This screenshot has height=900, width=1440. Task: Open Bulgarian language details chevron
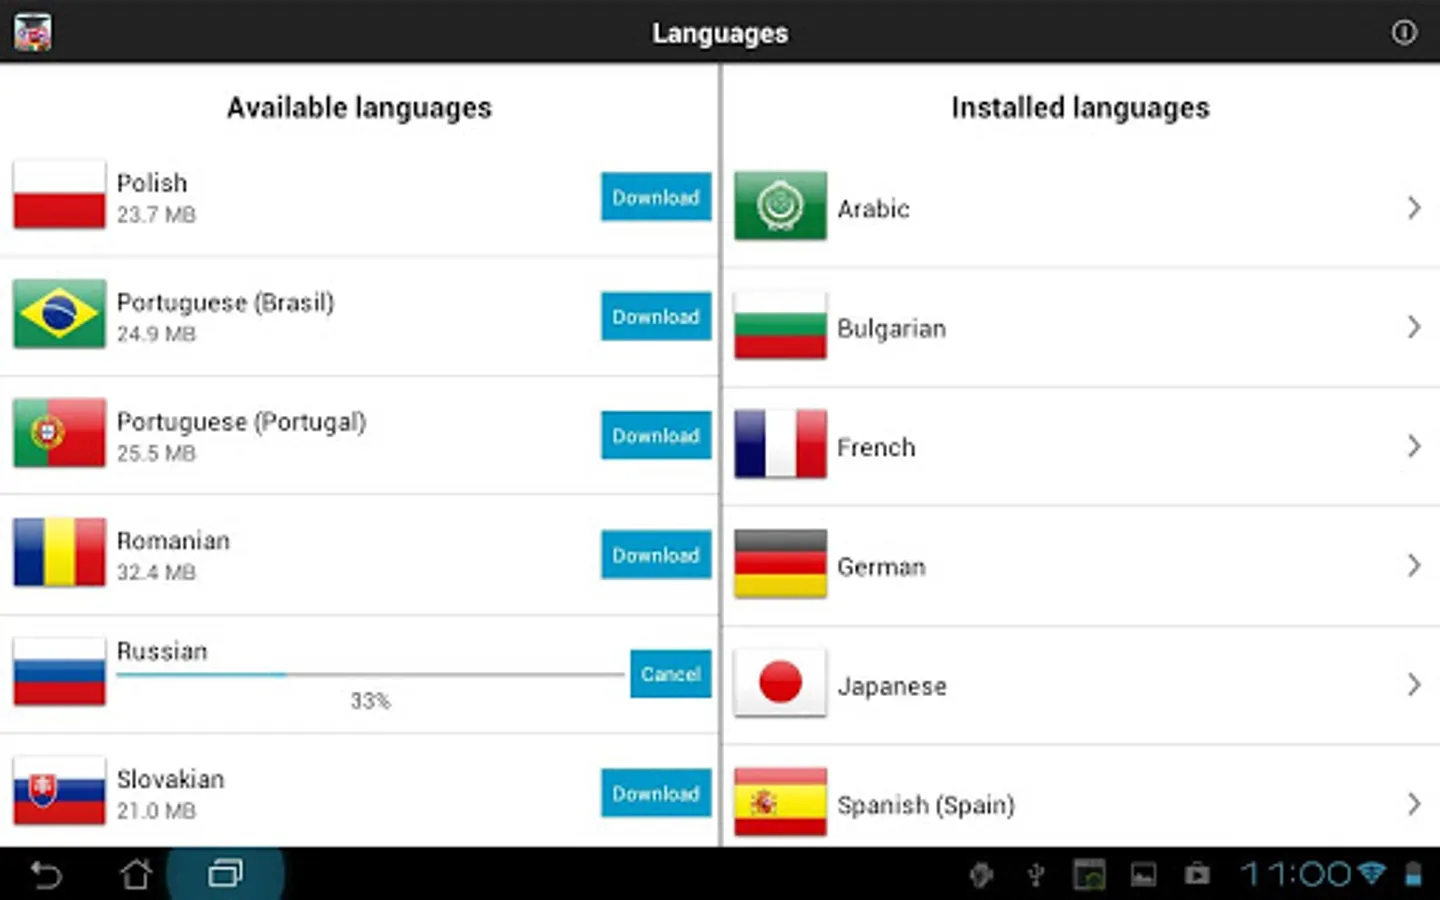coord(1414,327)
